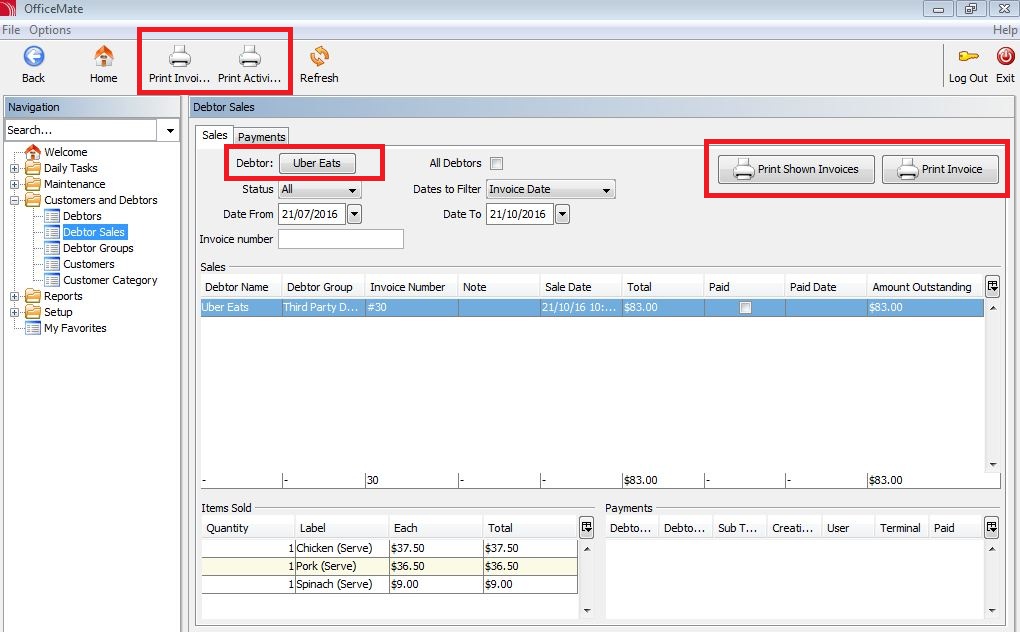Click into the Invoice number field
Viewport: 1020px width, 632px height.
click(x=341, y=239)
